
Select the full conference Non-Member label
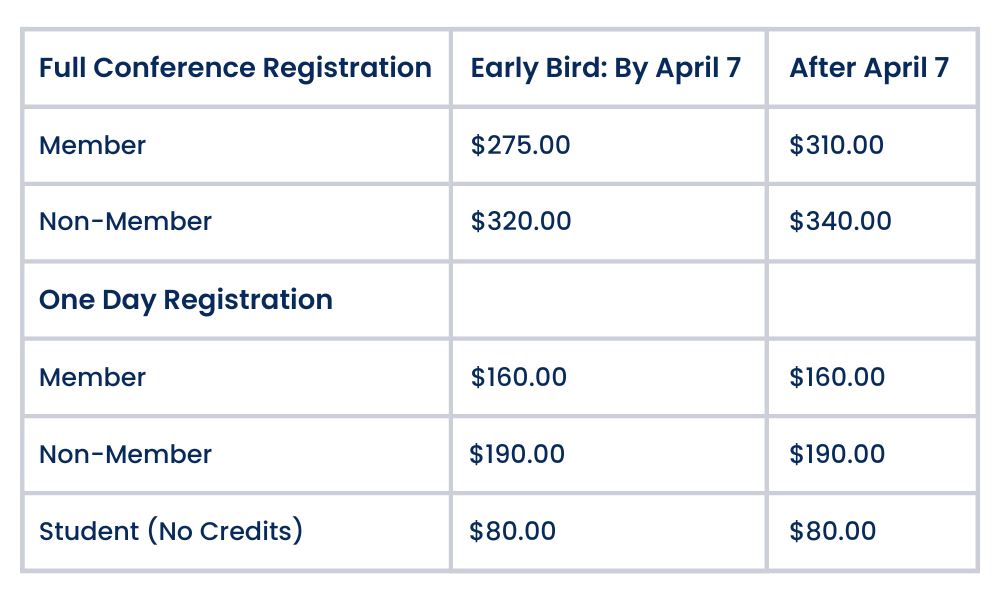pos(125,222)
